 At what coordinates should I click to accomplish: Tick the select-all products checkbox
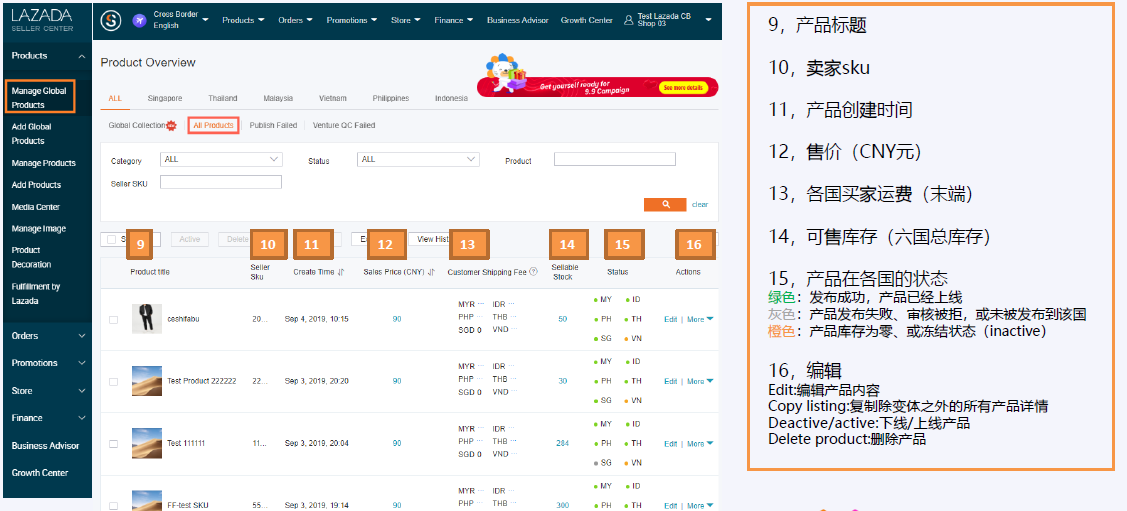tap(111, 239)
